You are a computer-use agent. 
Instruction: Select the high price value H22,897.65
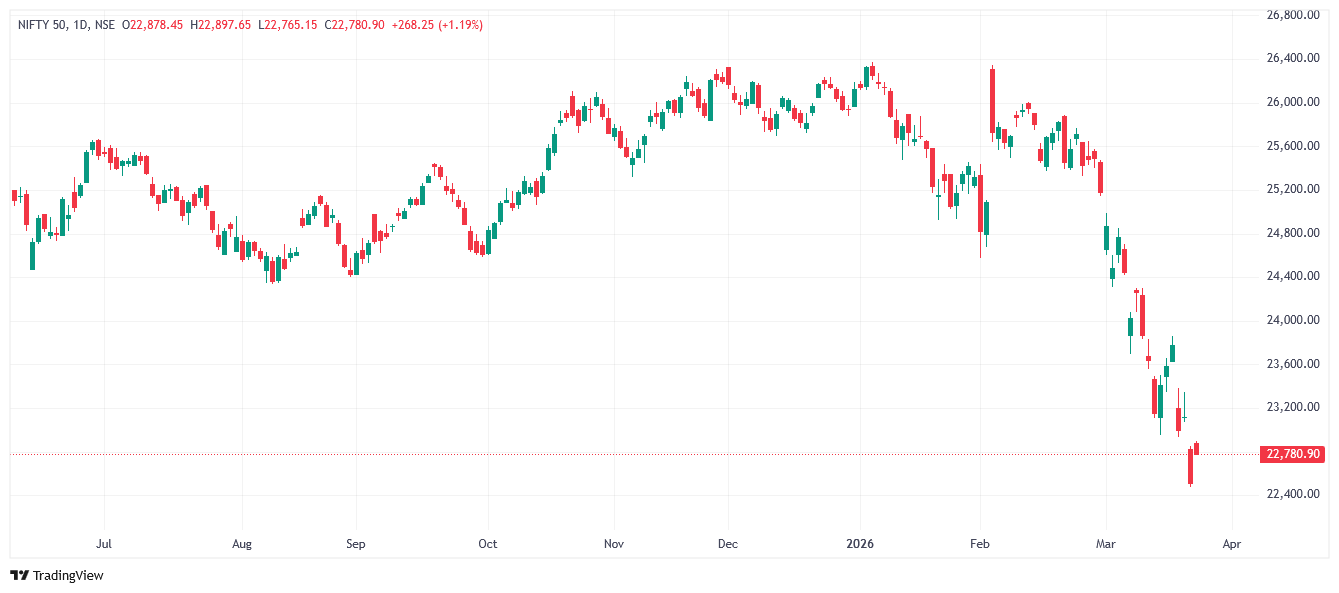[221, 24]
